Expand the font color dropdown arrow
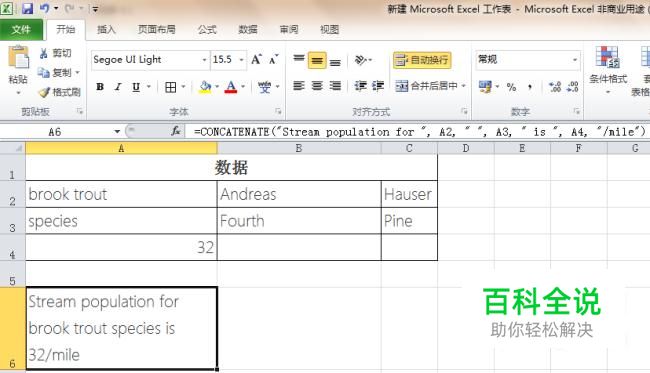 243,87
